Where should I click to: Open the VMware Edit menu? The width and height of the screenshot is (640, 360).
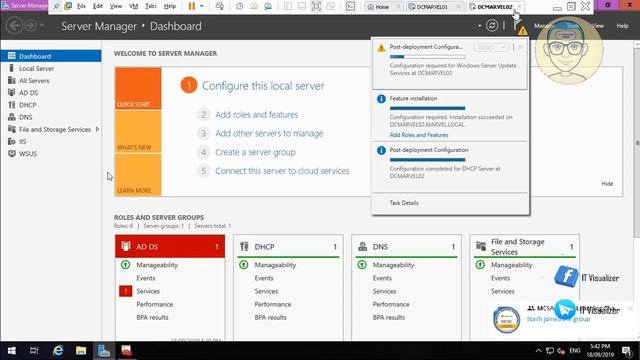click(x=98, y=6)
